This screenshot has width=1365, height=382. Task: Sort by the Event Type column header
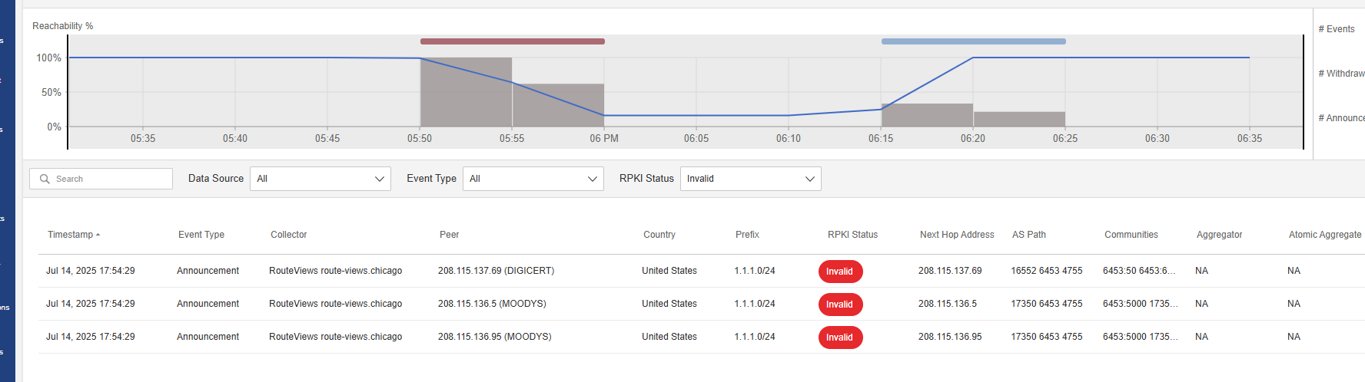pos(201,235)
